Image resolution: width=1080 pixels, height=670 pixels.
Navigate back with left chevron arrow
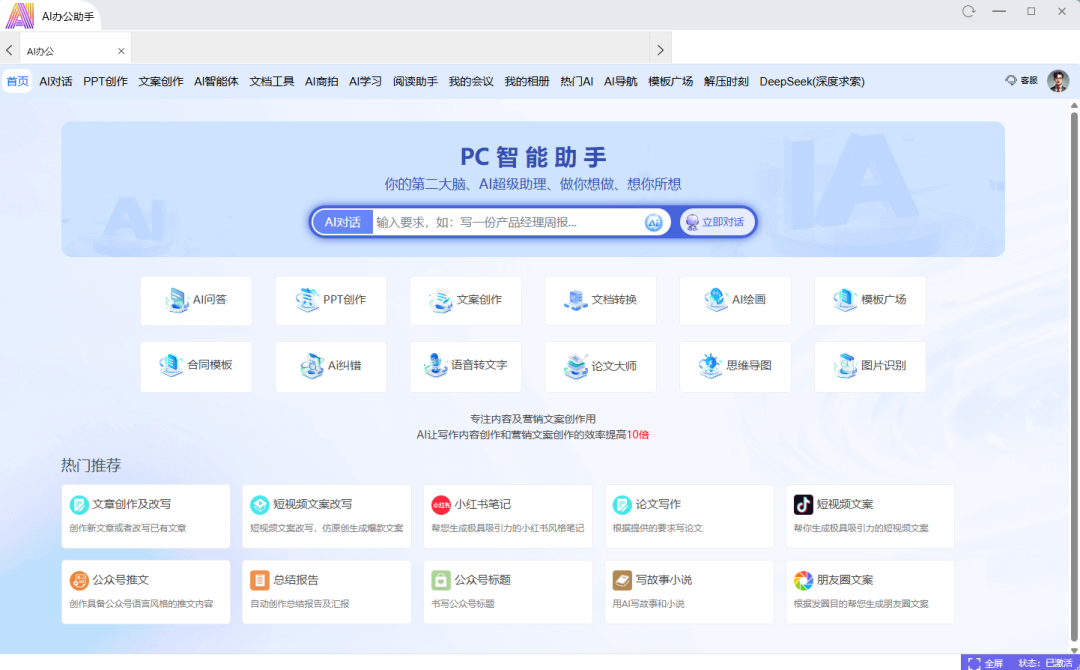[9, 50]
